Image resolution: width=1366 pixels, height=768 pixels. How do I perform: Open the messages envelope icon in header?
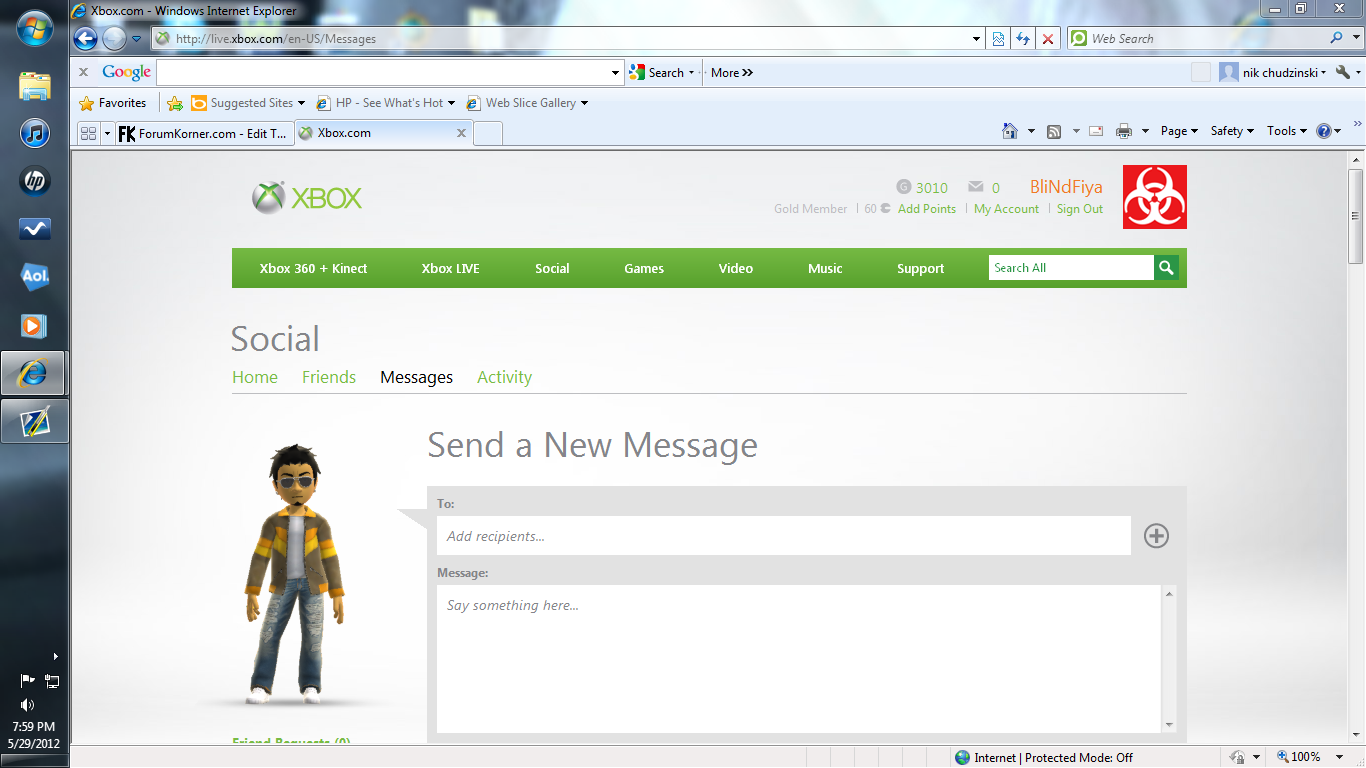click(976, 187)
